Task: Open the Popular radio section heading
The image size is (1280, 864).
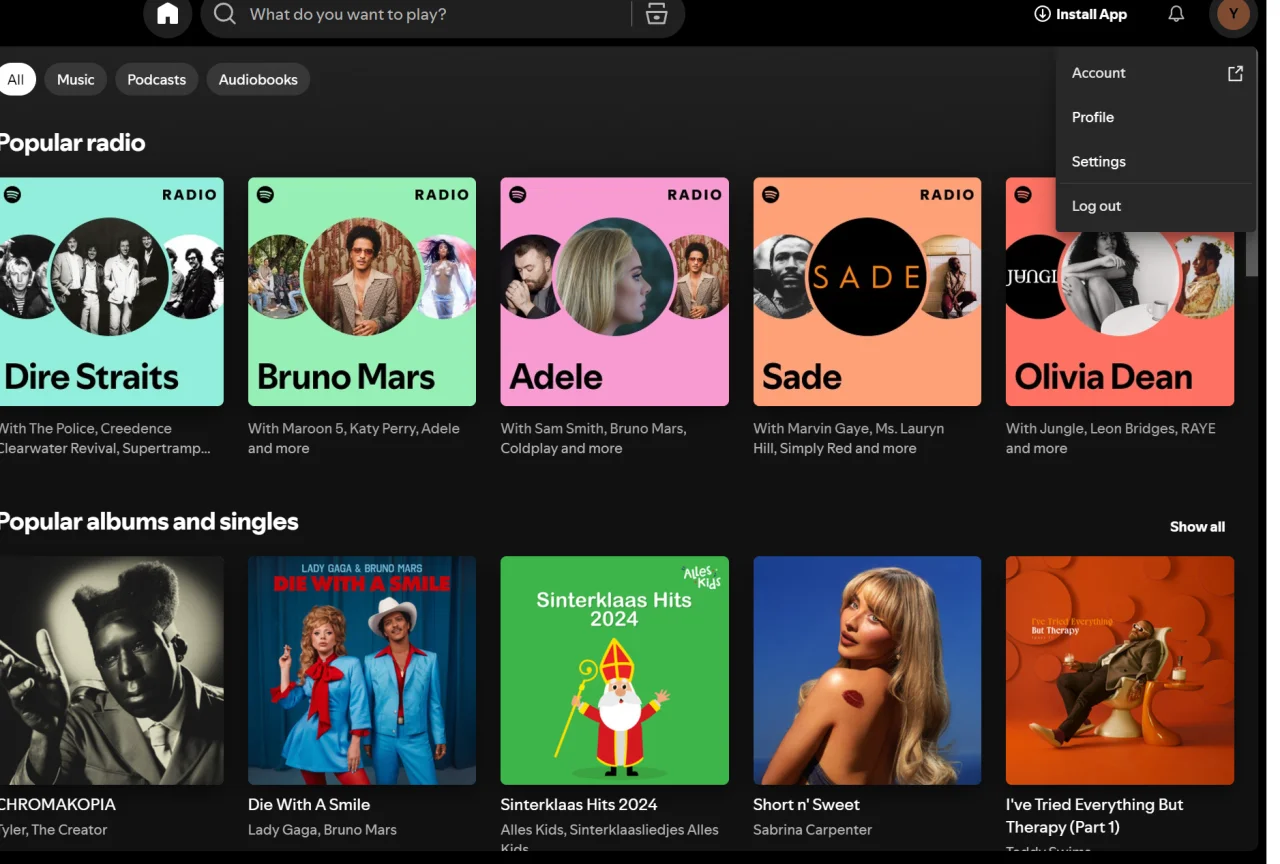Action: pyautogui.click(x=73, y=142)
